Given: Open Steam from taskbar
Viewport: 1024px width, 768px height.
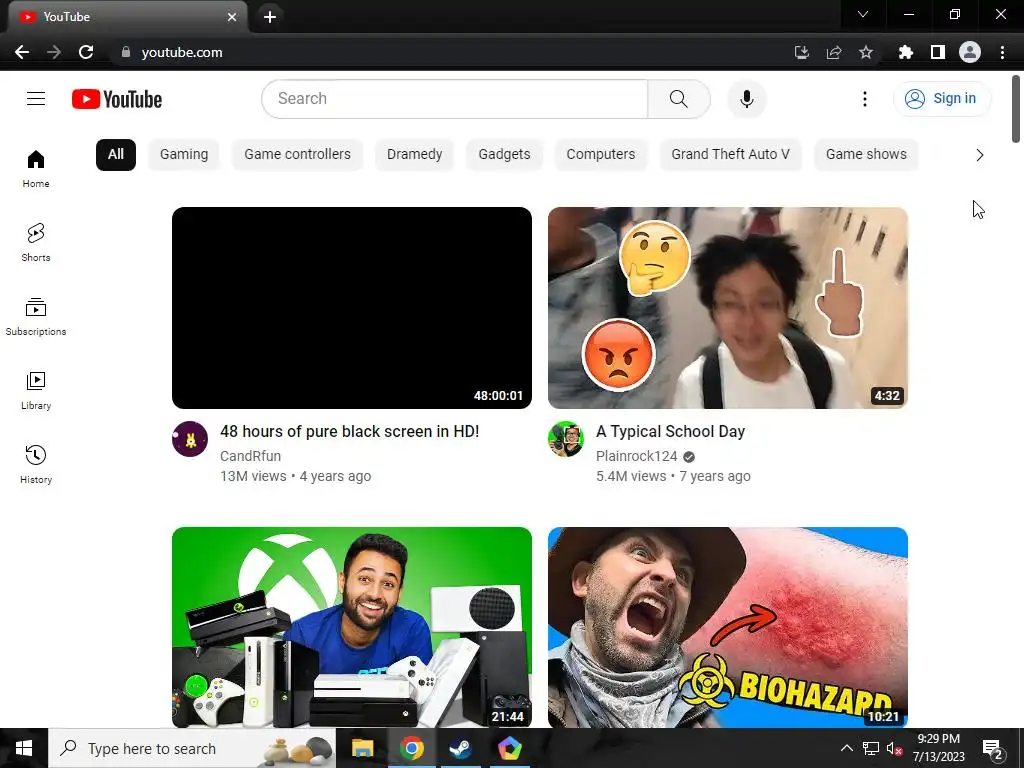Looking at the screenshot, I should click(x=460, y=748).
